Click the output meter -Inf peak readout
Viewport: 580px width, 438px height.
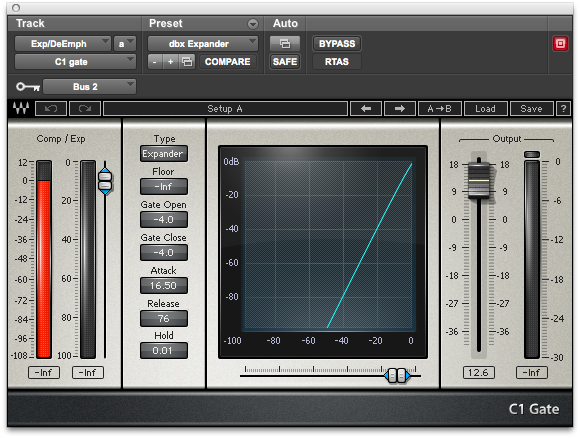[x=532, y=373]
